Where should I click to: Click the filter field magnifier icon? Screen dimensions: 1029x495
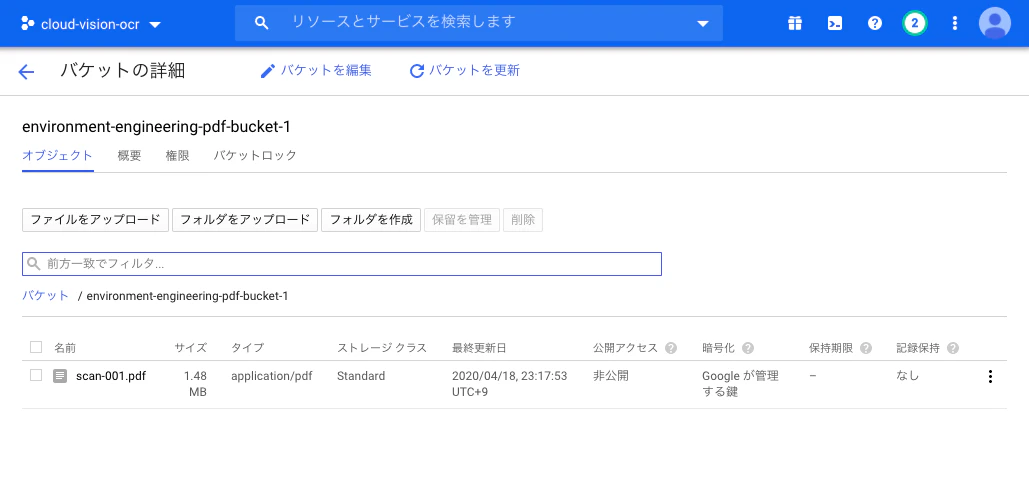tap(34, 264)
